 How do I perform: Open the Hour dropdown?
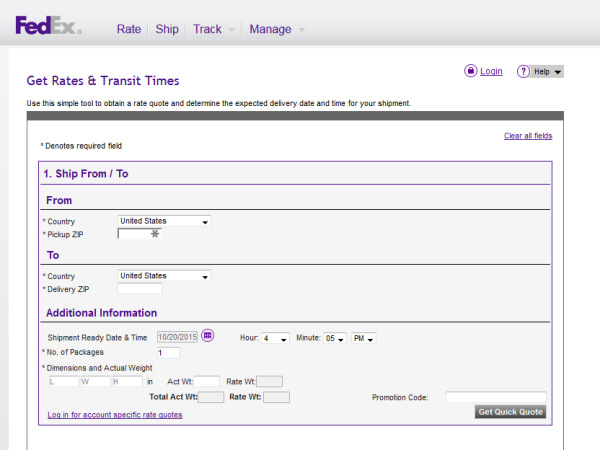(275, 338)
